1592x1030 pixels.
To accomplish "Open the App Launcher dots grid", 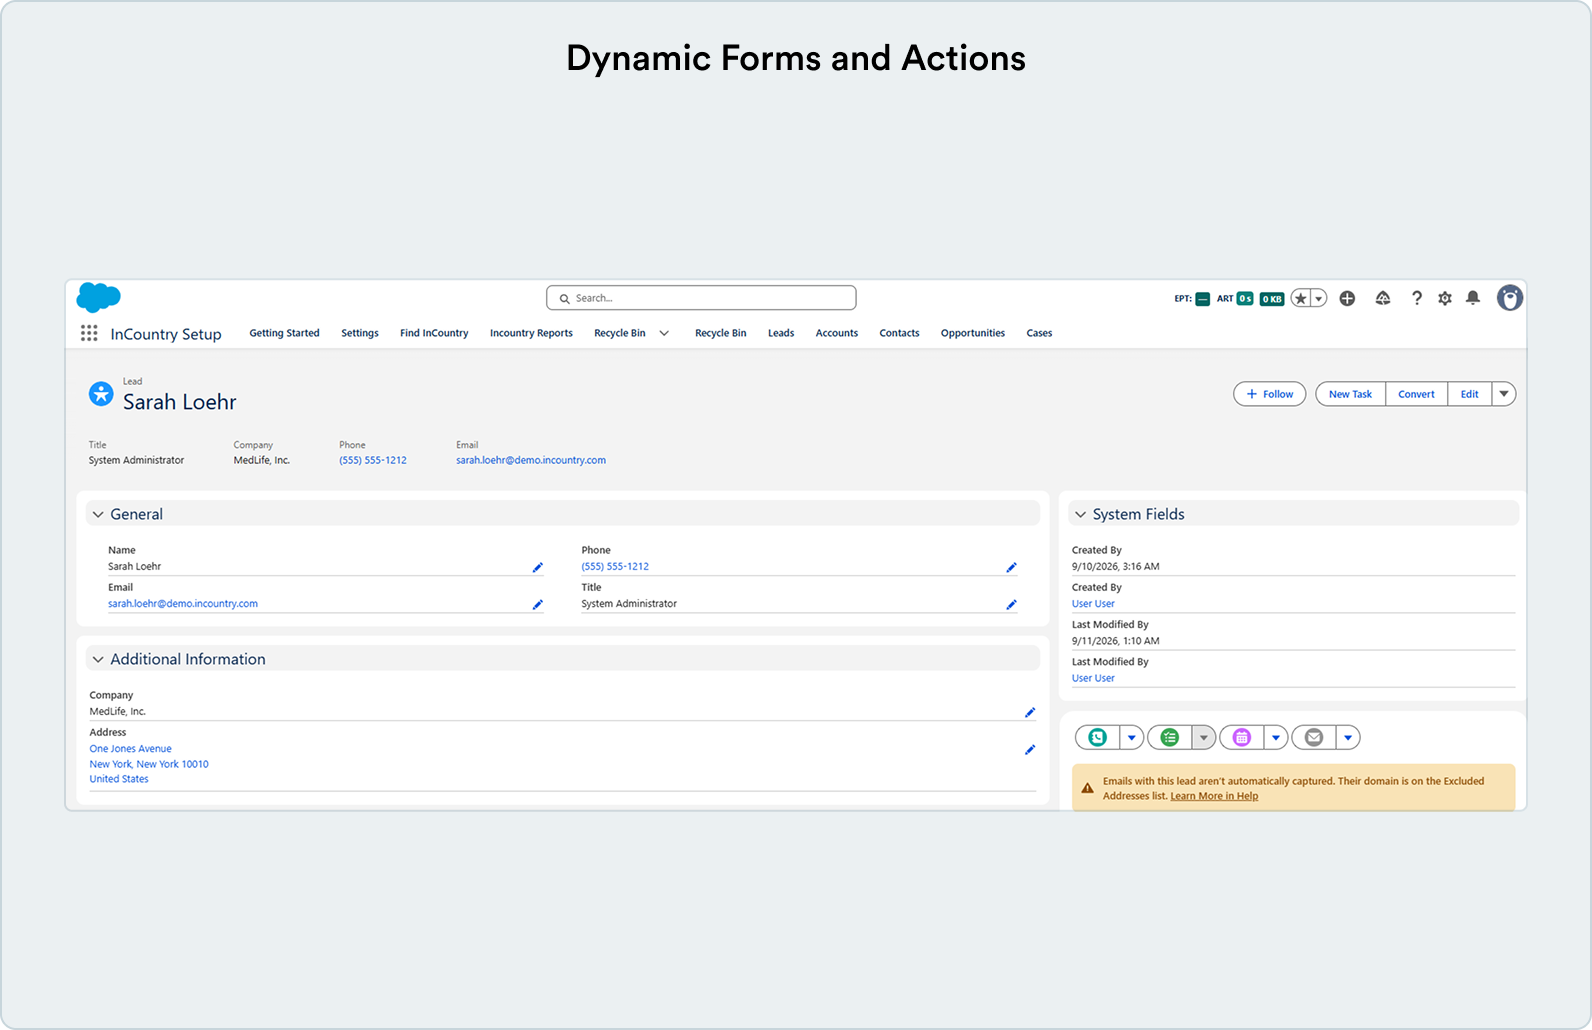I will coord(89,333).
